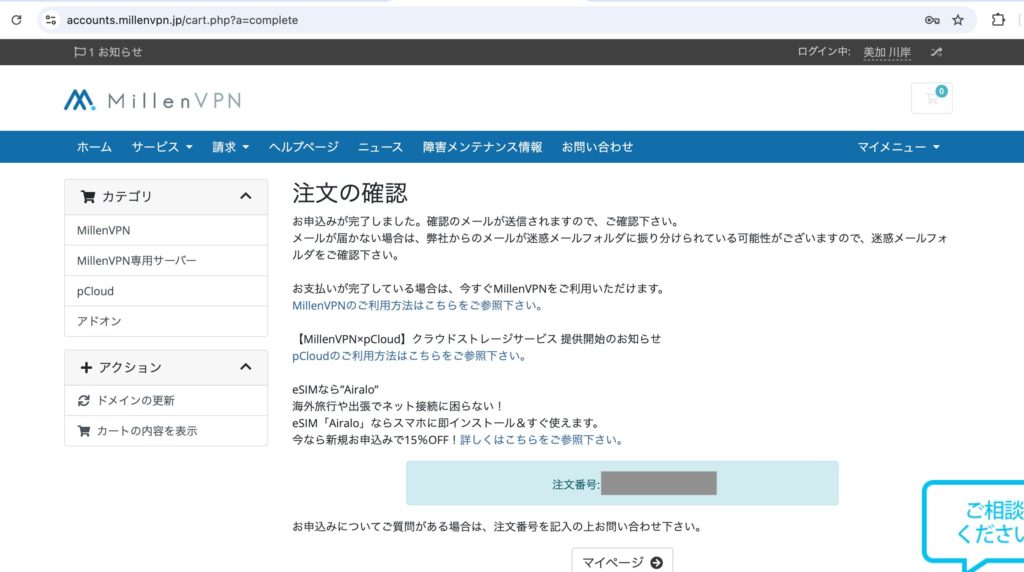Image resolution: width=1024 pixels, height=572 pixels.
Task: Open site information icon in address bar
Action: [x=51, y=20]
